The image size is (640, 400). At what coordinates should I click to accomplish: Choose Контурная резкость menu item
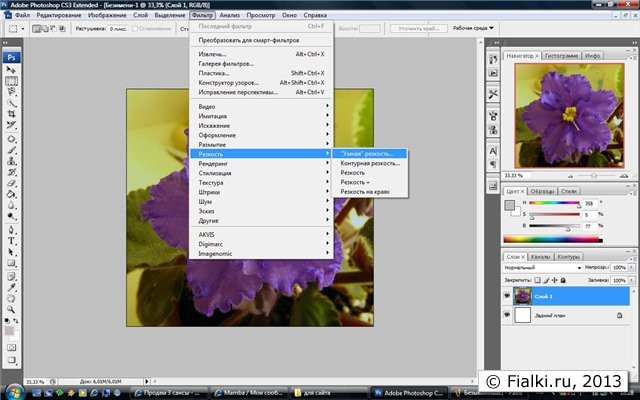coord(370,163)
